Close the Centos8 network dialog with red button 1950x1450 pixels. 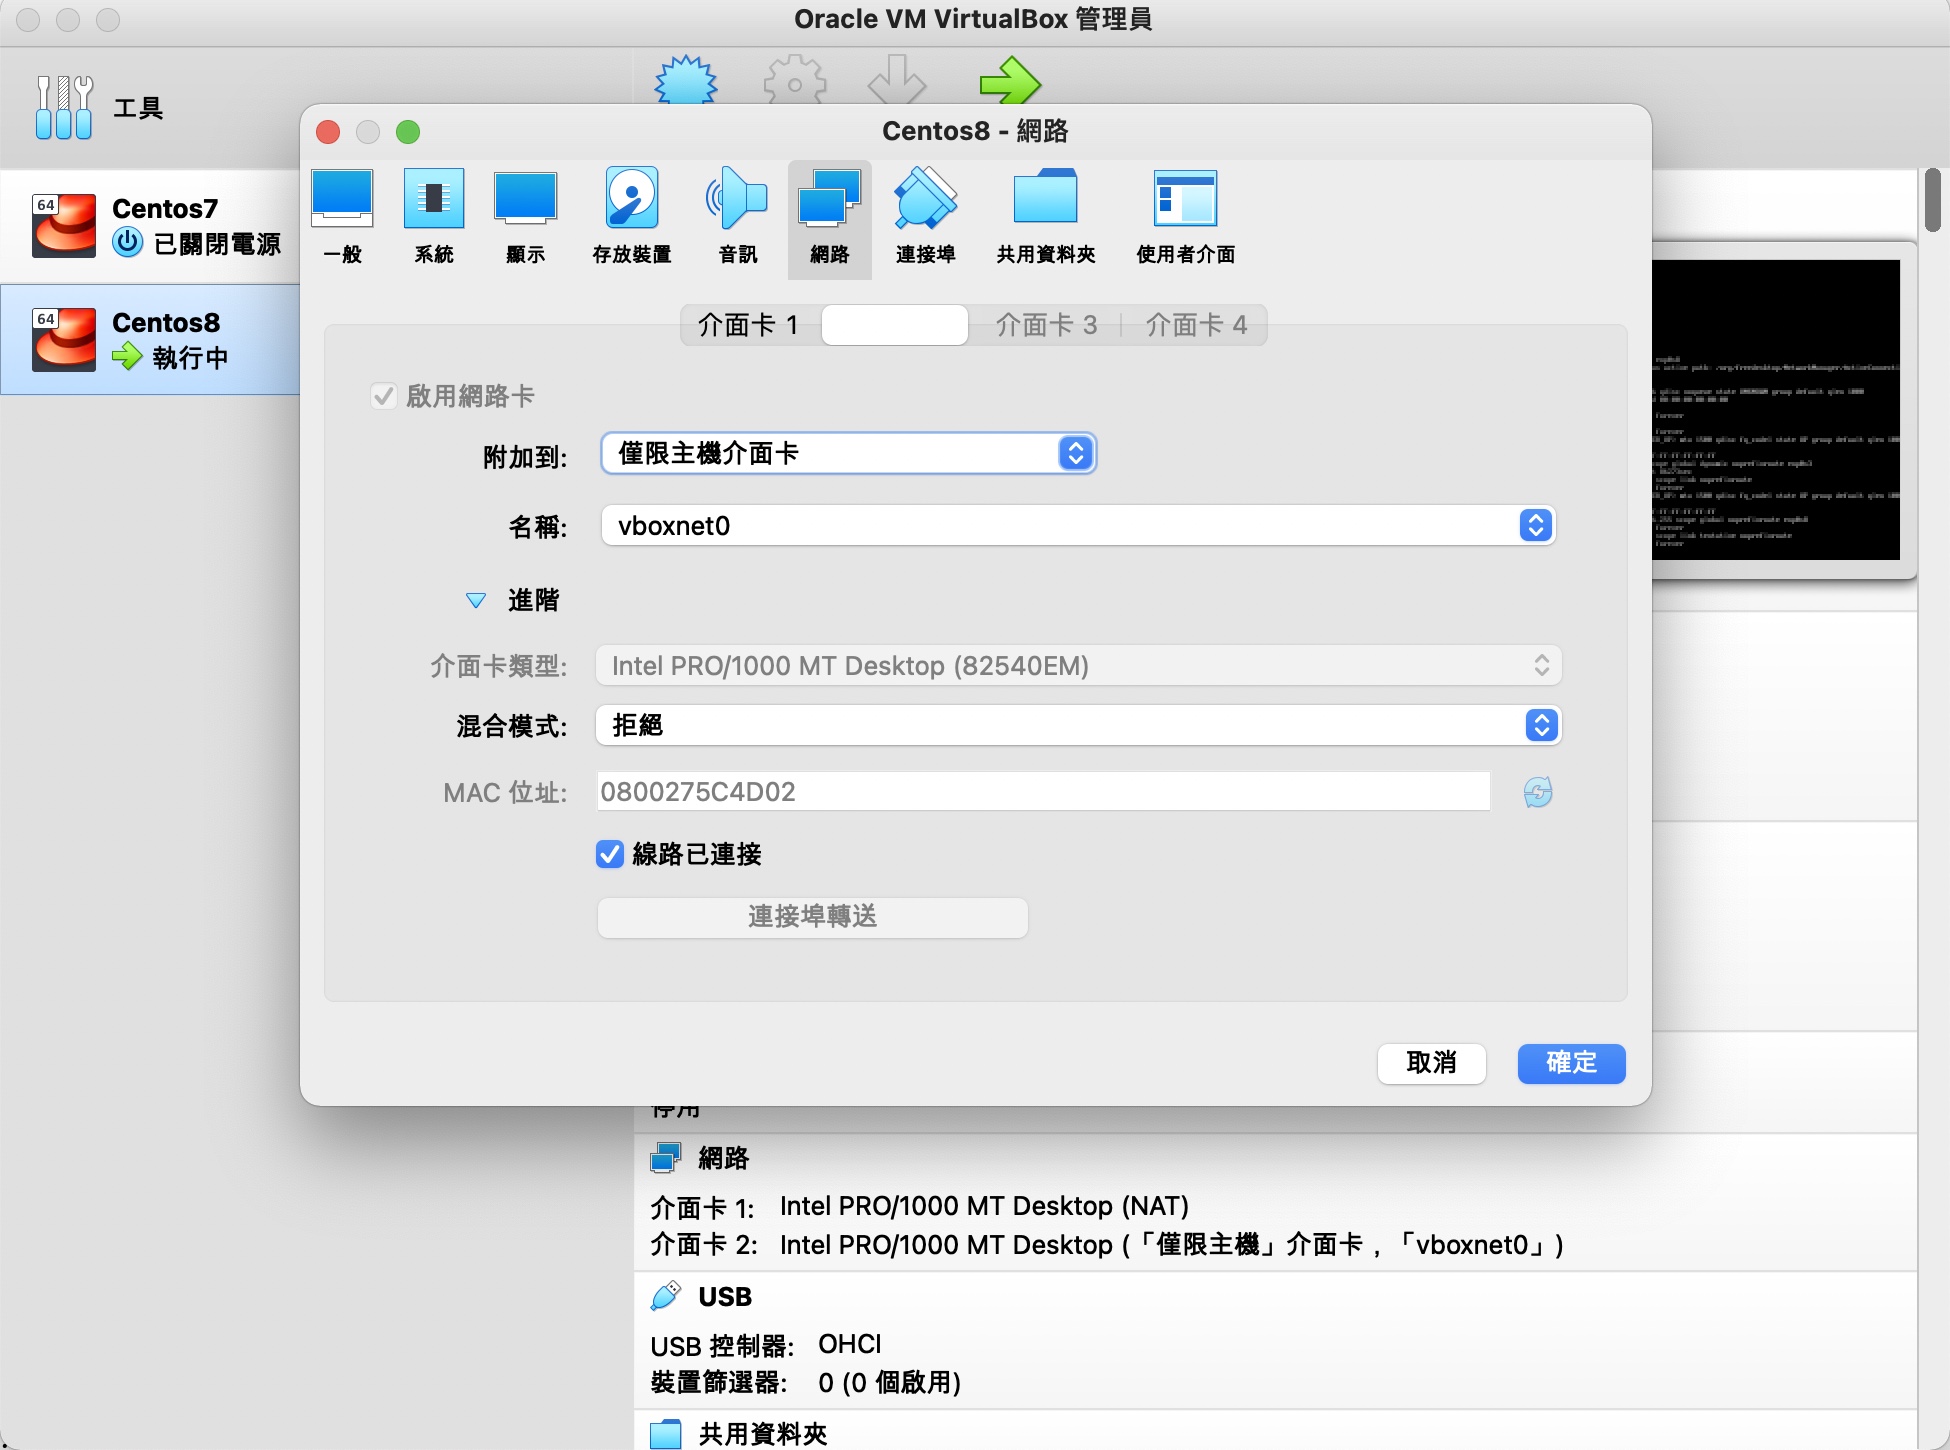tap(328, 132)
